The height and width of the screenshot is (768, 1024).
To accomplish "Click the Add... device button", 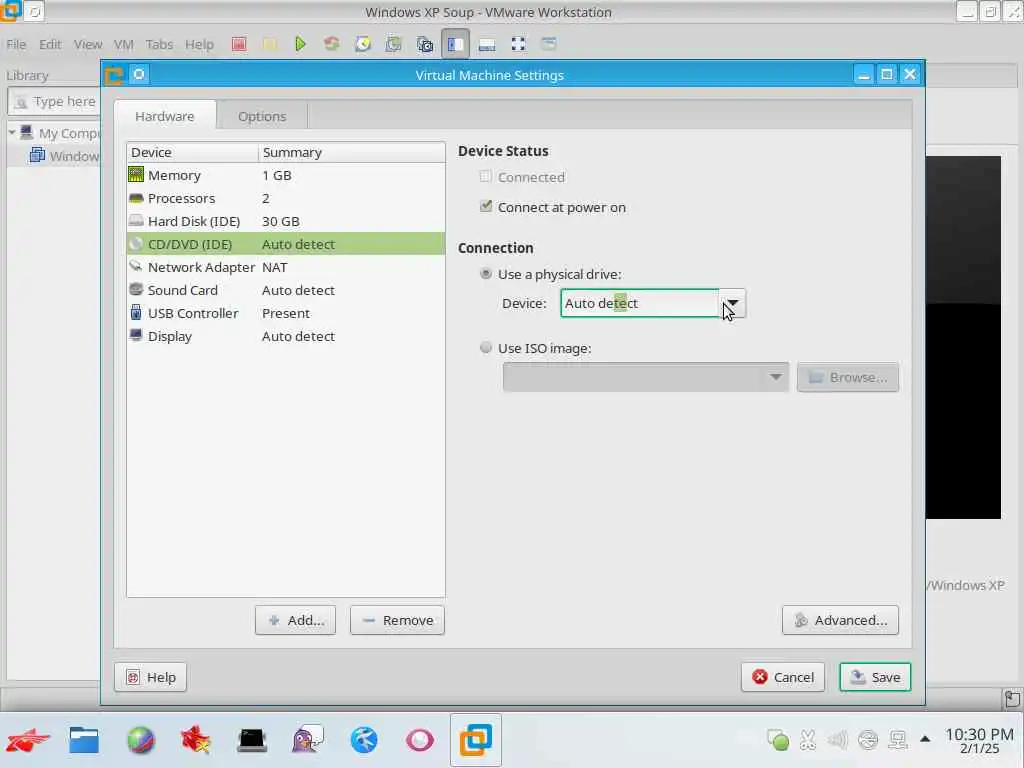I will (295, 620).
